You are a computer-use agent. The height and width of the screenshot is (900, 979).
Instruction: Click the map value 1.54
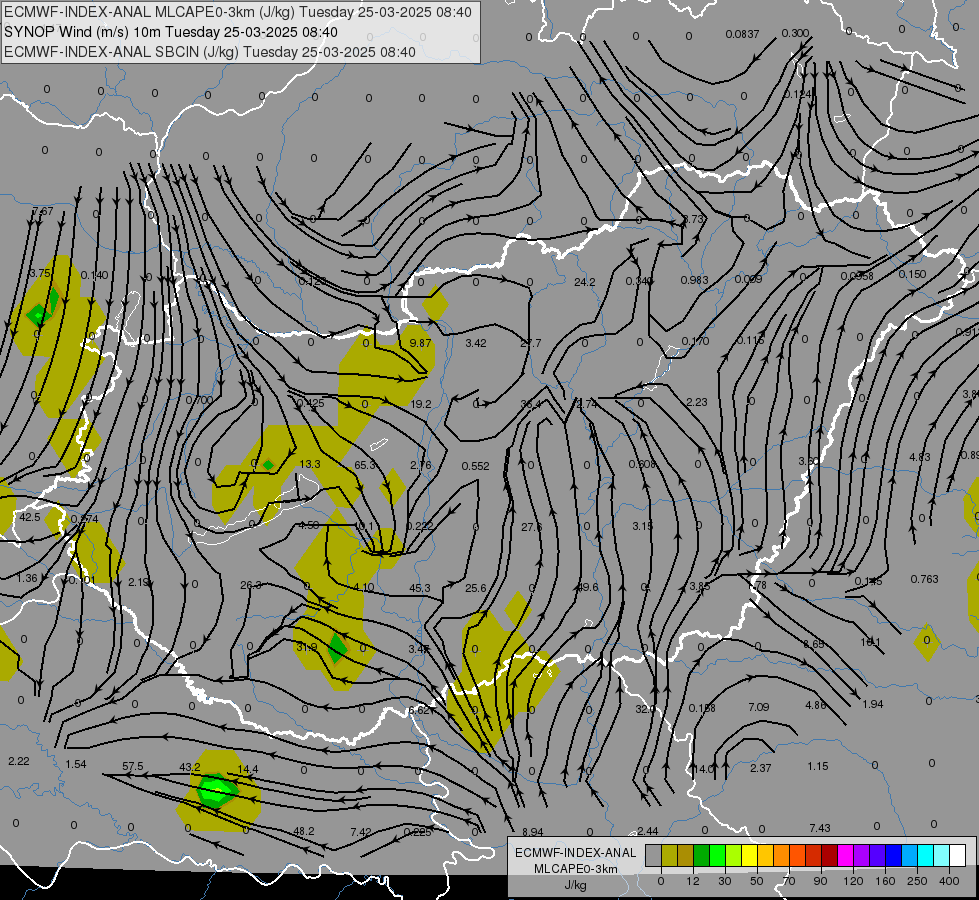76,764
